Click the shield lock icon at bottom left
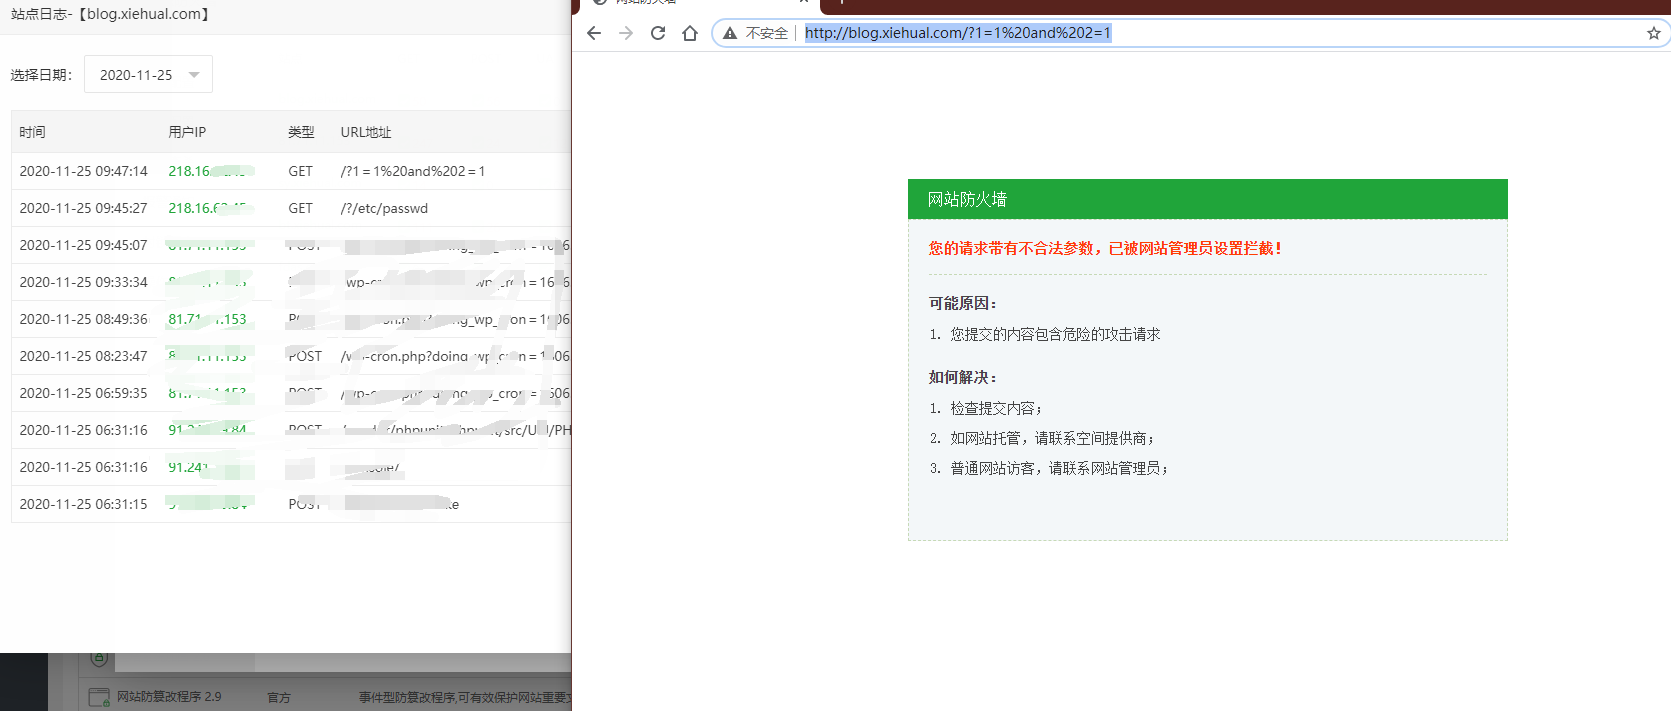 (99, 658)
